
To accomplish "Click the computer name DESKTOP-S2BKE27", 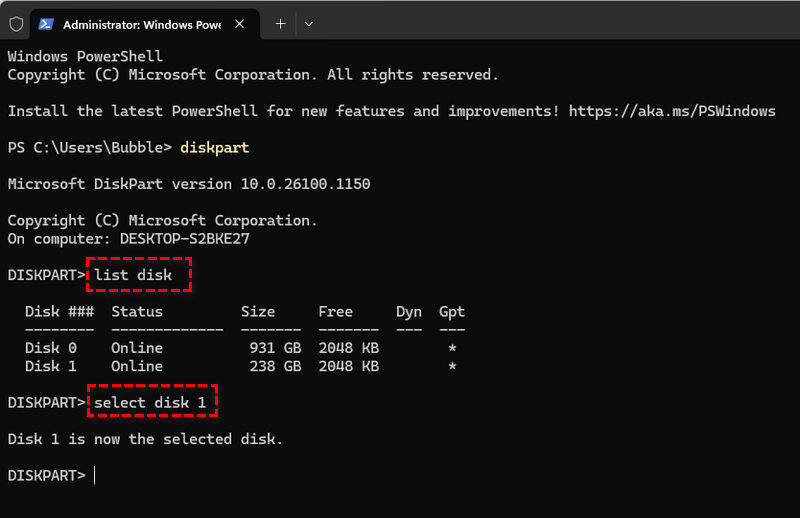I will pos(184,238).
